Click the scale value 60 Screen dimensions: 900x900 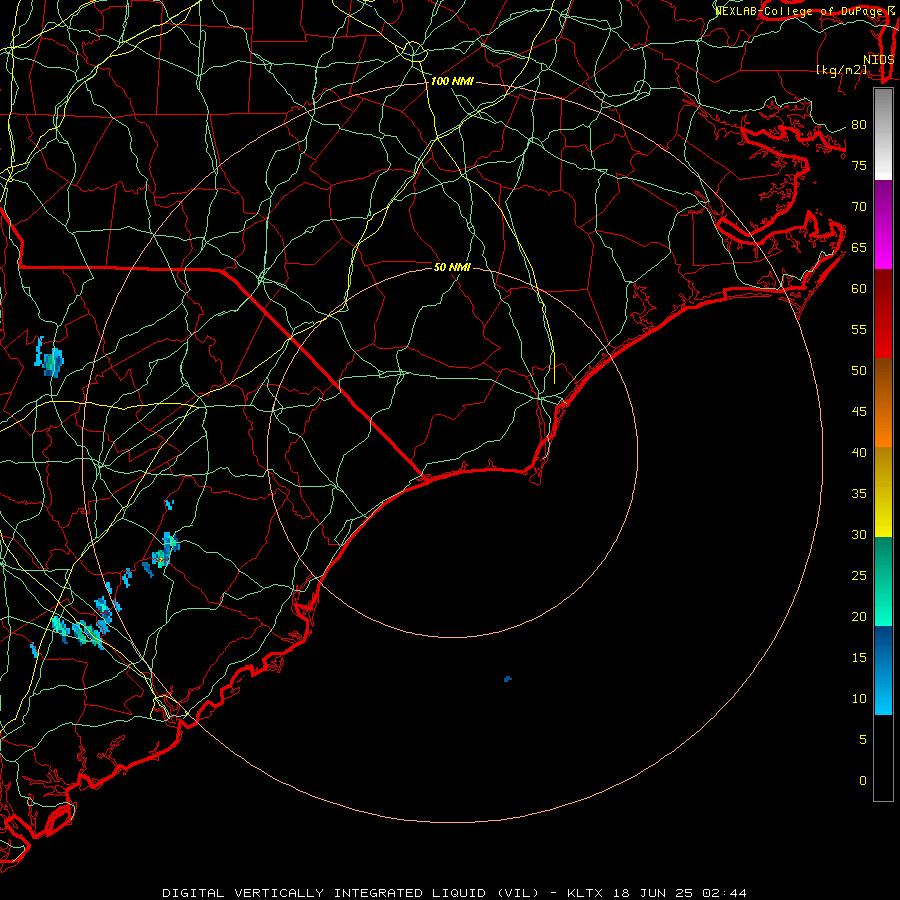coord(859,289)
